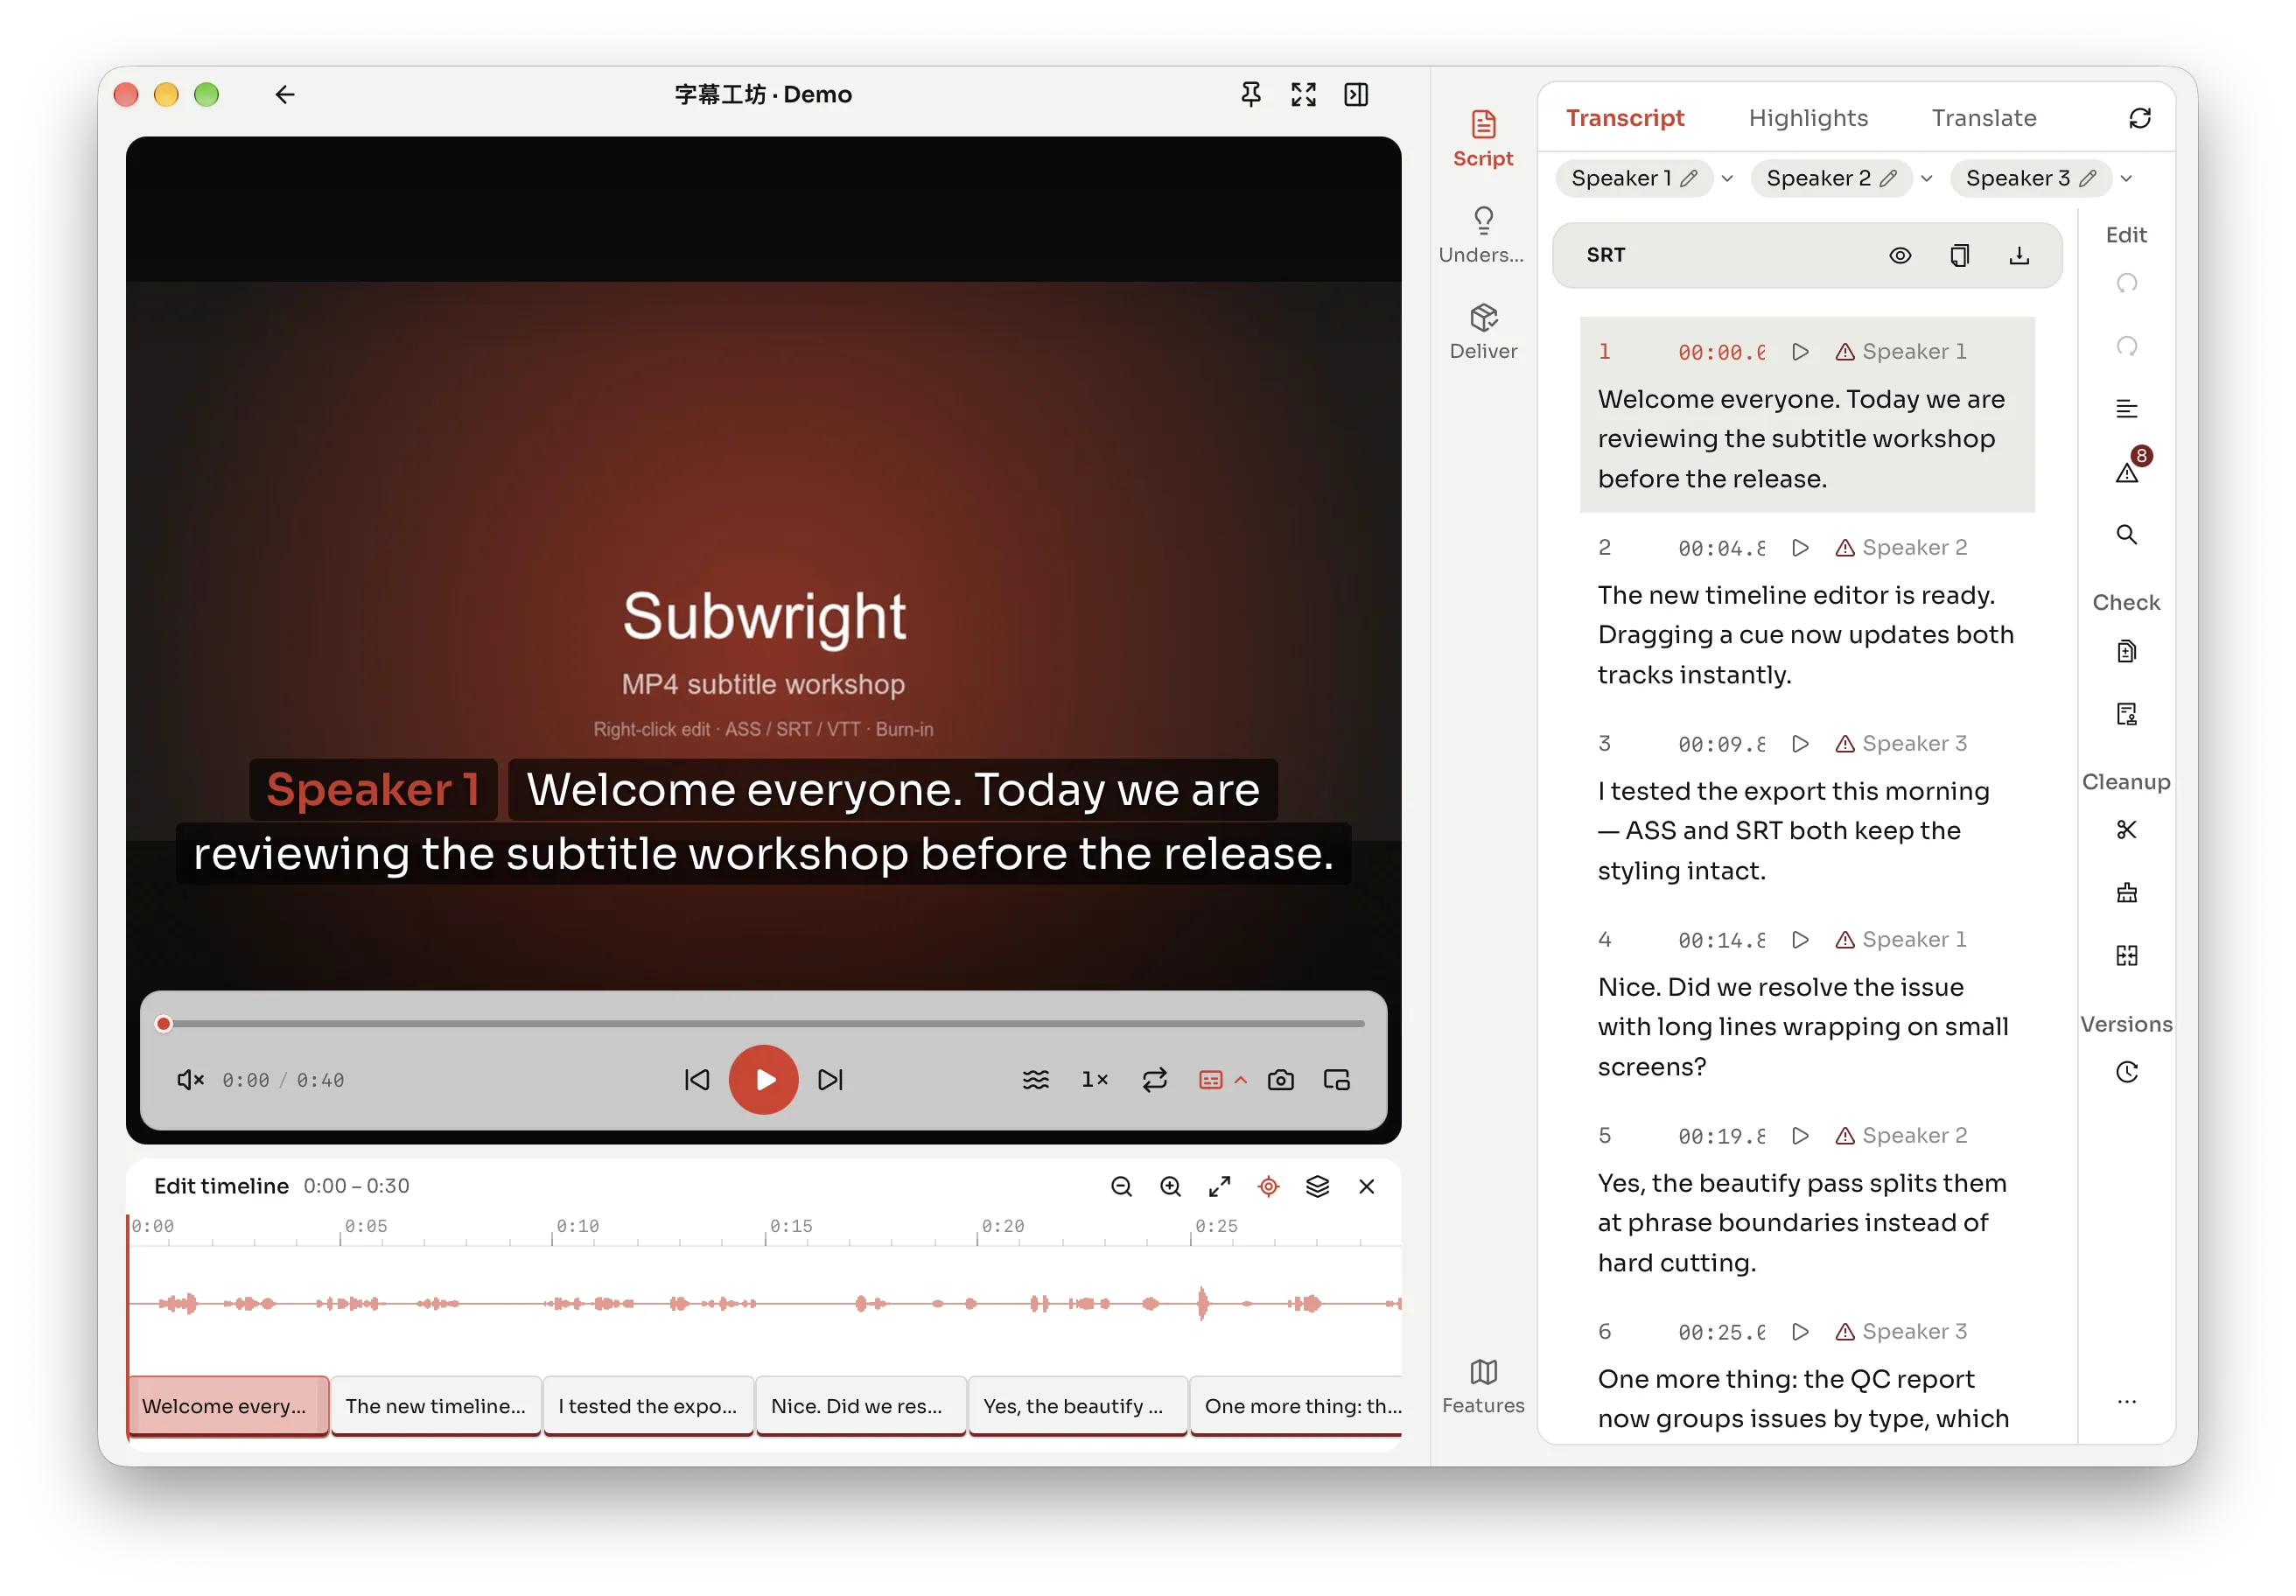Image resolution: width=2296 pixels, height=1596 pixels.
Task: Zoom out the edit timeline
Action: (1121, 1186)
